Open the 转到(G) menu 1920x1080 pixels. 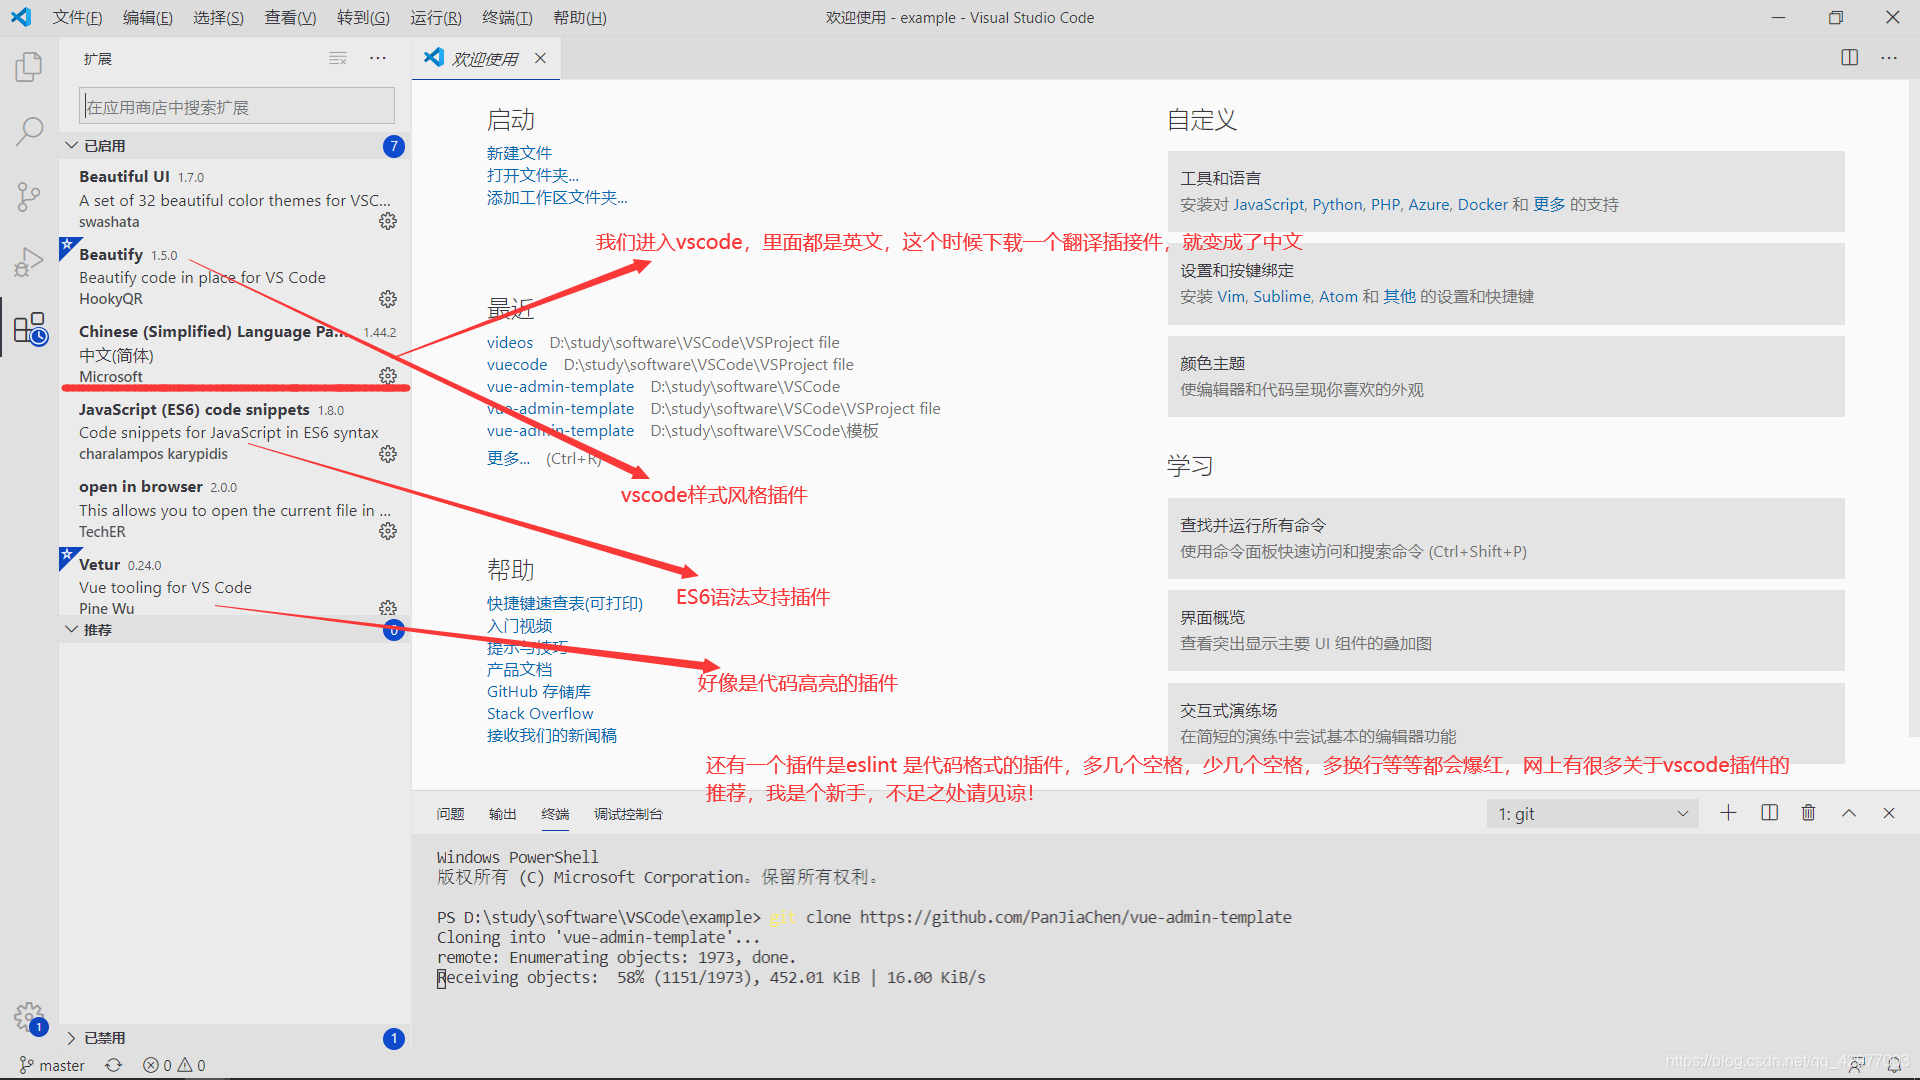click(x=363, y=18)
